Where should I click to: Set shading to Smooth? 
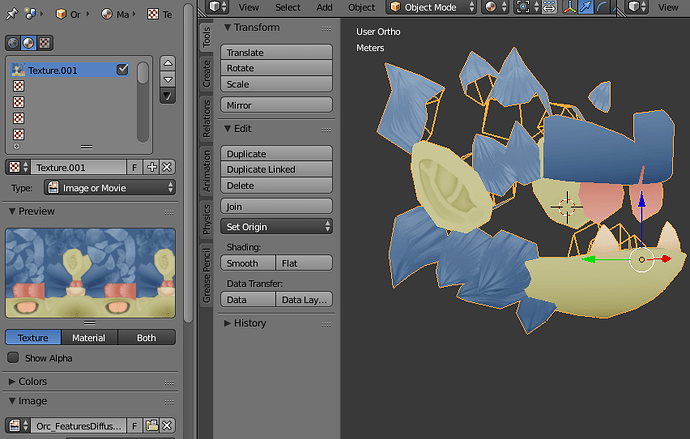click(x=248, y=263)
